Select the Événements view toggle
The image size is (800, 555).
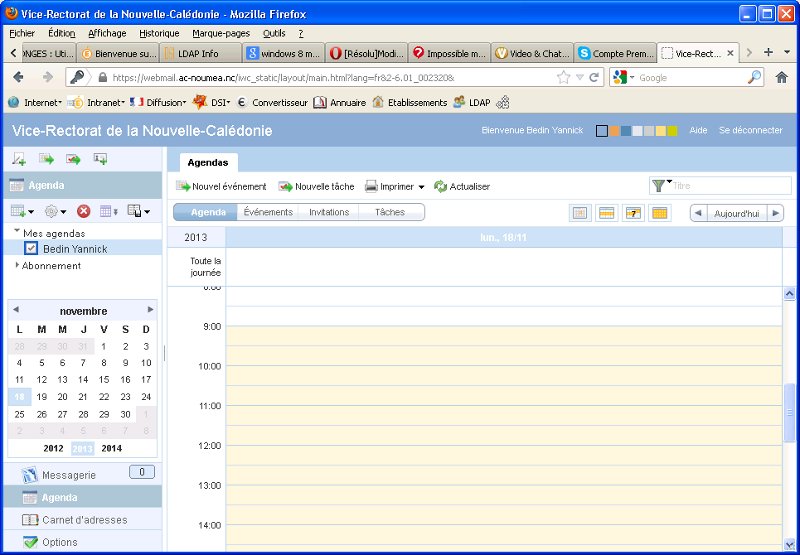(268, 212)
